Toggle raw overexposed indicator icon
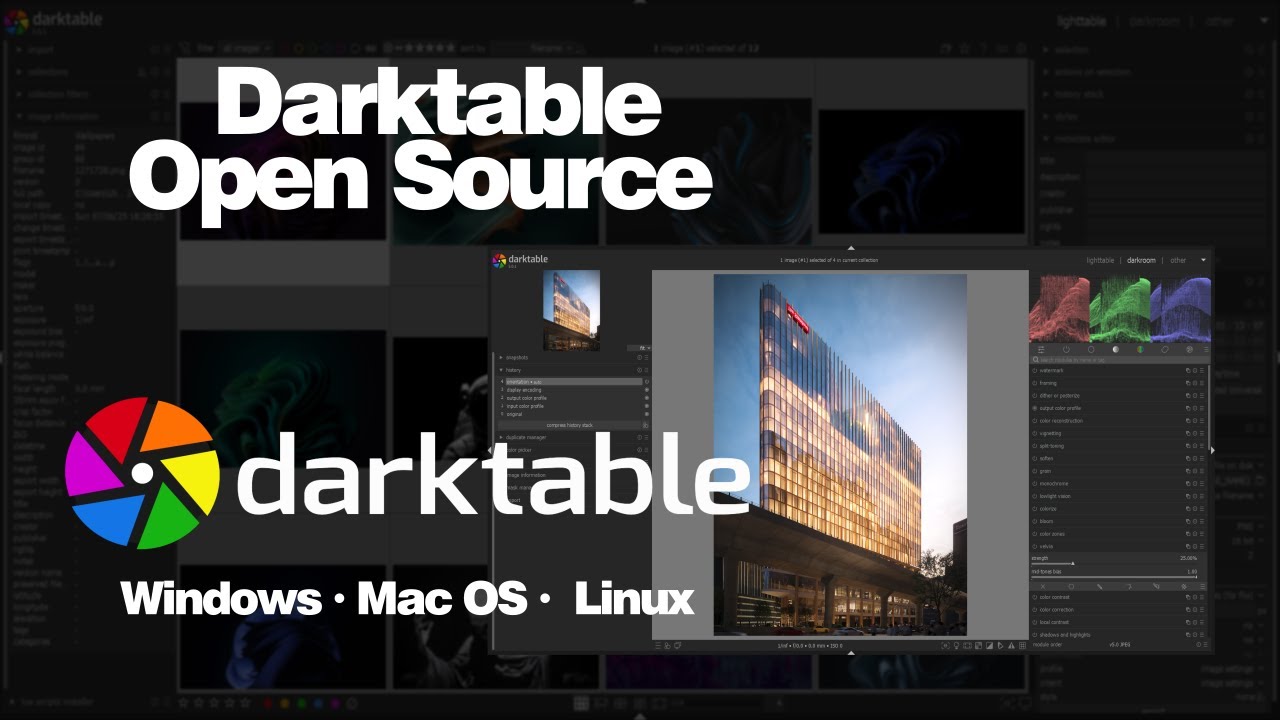Viewport: 1280px width, 720px height. (967, 645)
